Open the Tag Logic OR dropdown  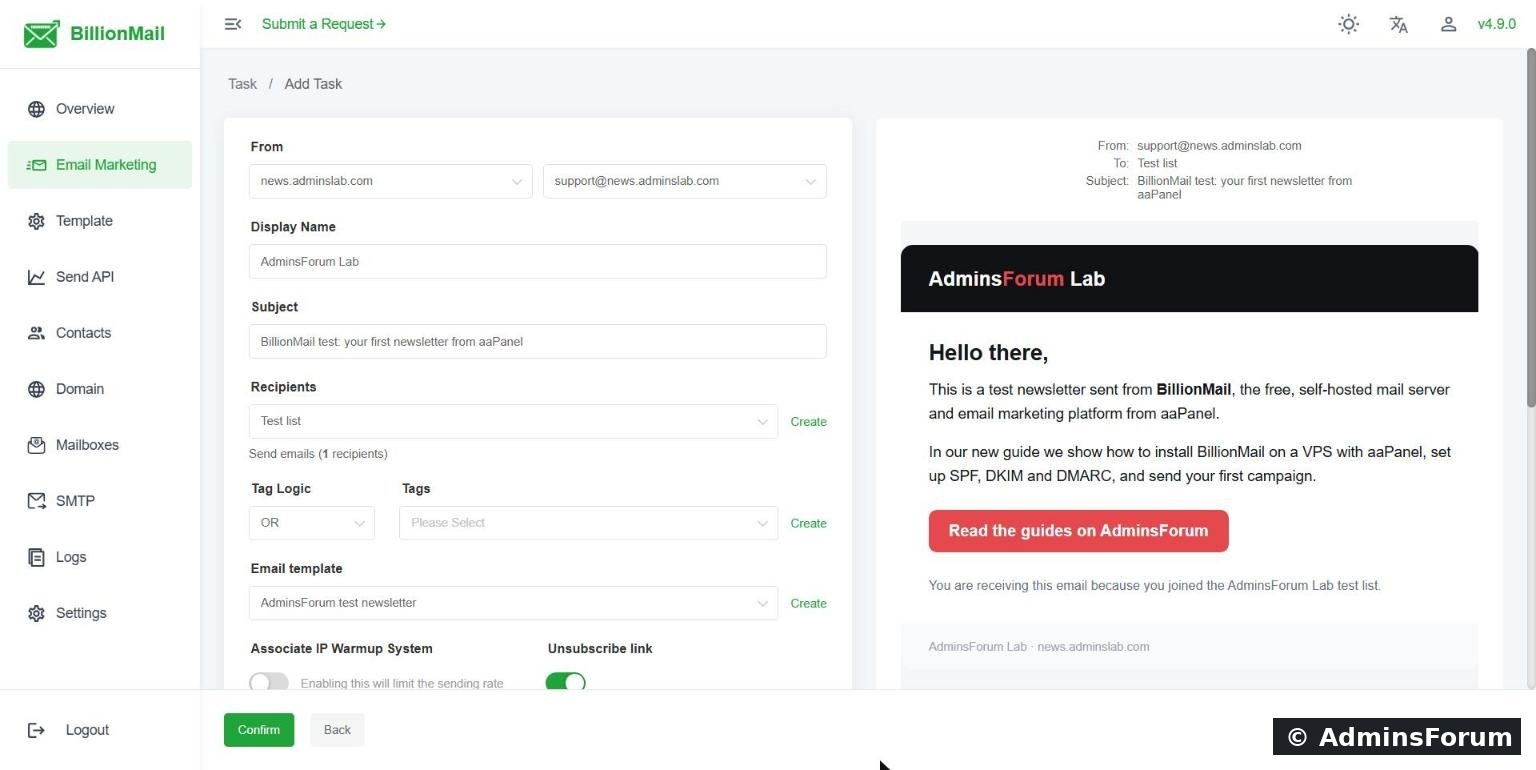(x=312, y=523)
